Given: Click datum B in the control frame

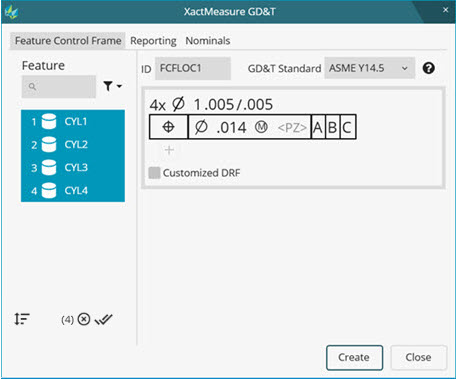Looking at the screenshot, I should point(332,127).
